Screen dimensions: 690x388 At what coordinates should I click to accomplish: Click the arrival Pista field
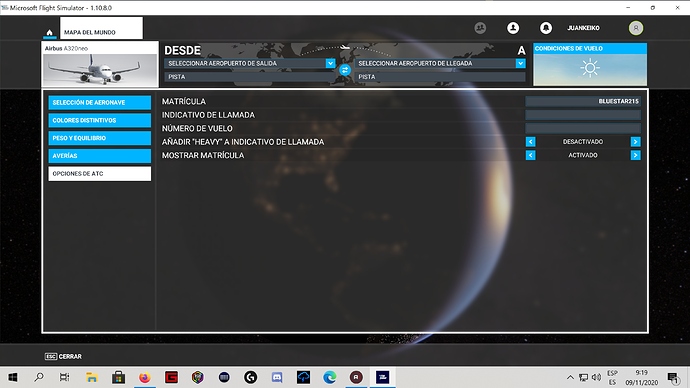pos(440,77)
